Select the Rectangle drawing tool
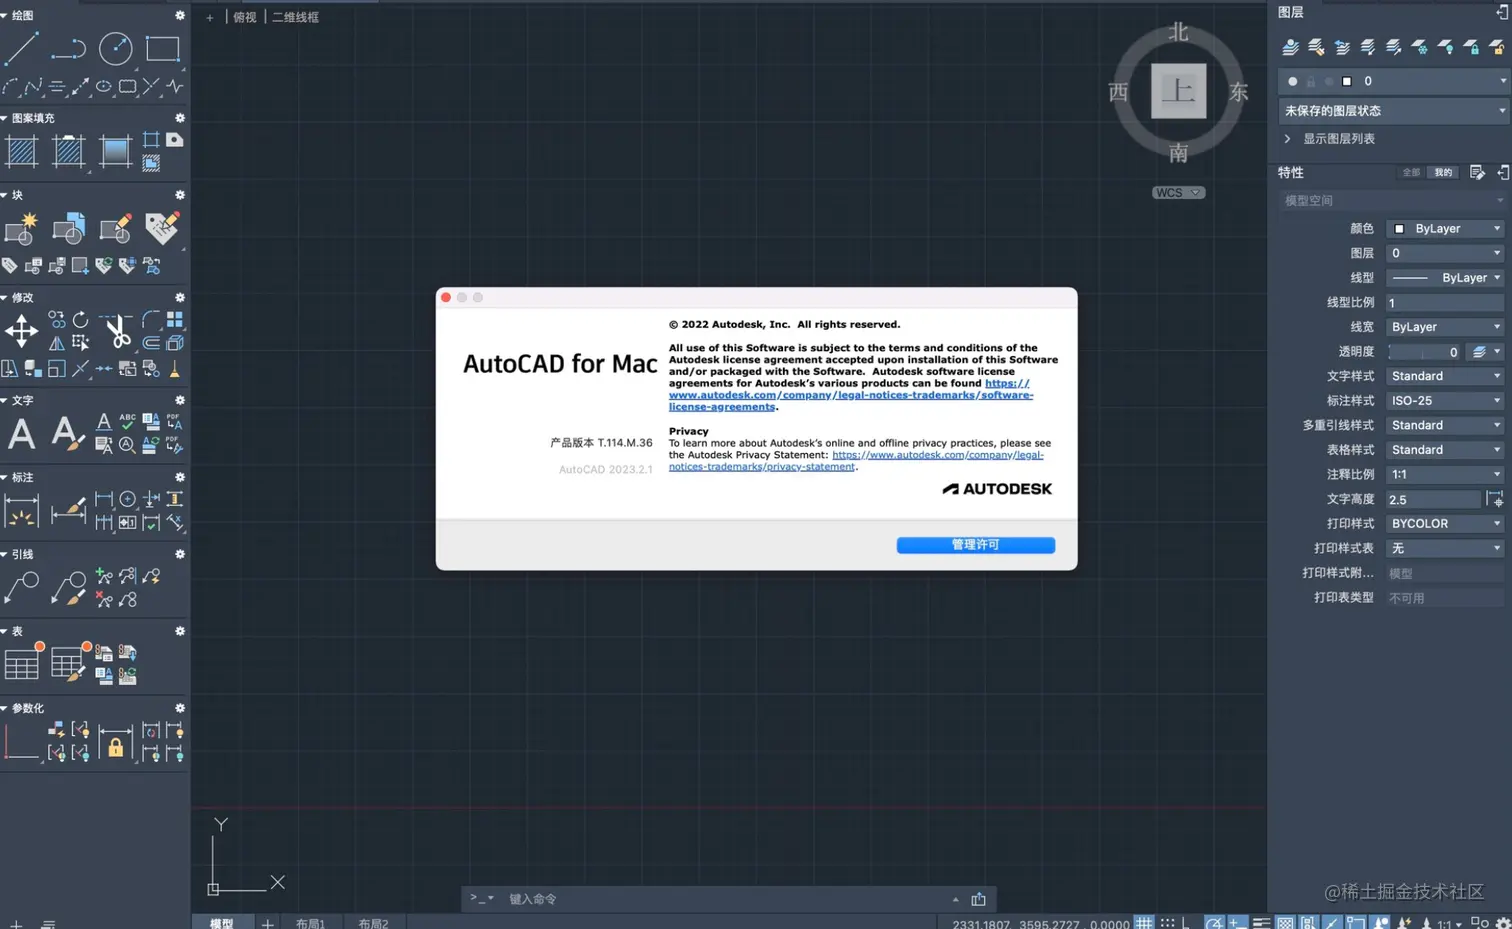The width and height of the screenshot is (1512, 929). pyautogui.click(x=162, y=48)
